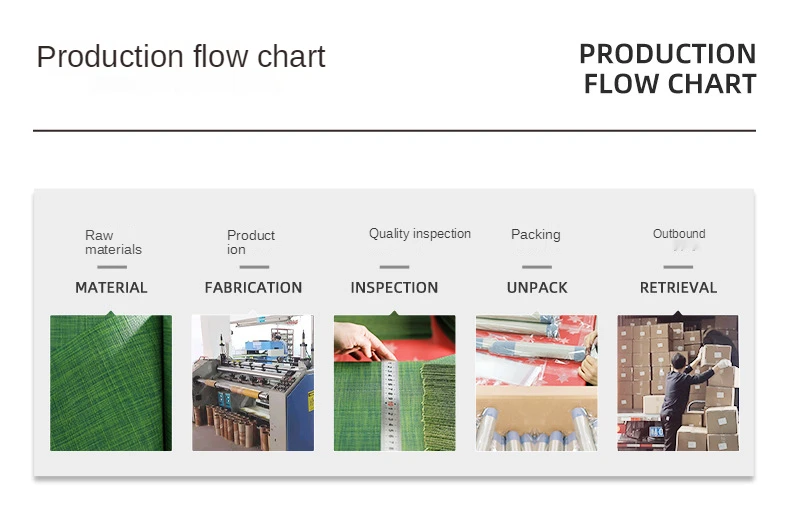The width and height of the screenshot is (790, 512).
Task: Click the FABRICATION heading
Action: click(x=253, y=288)
